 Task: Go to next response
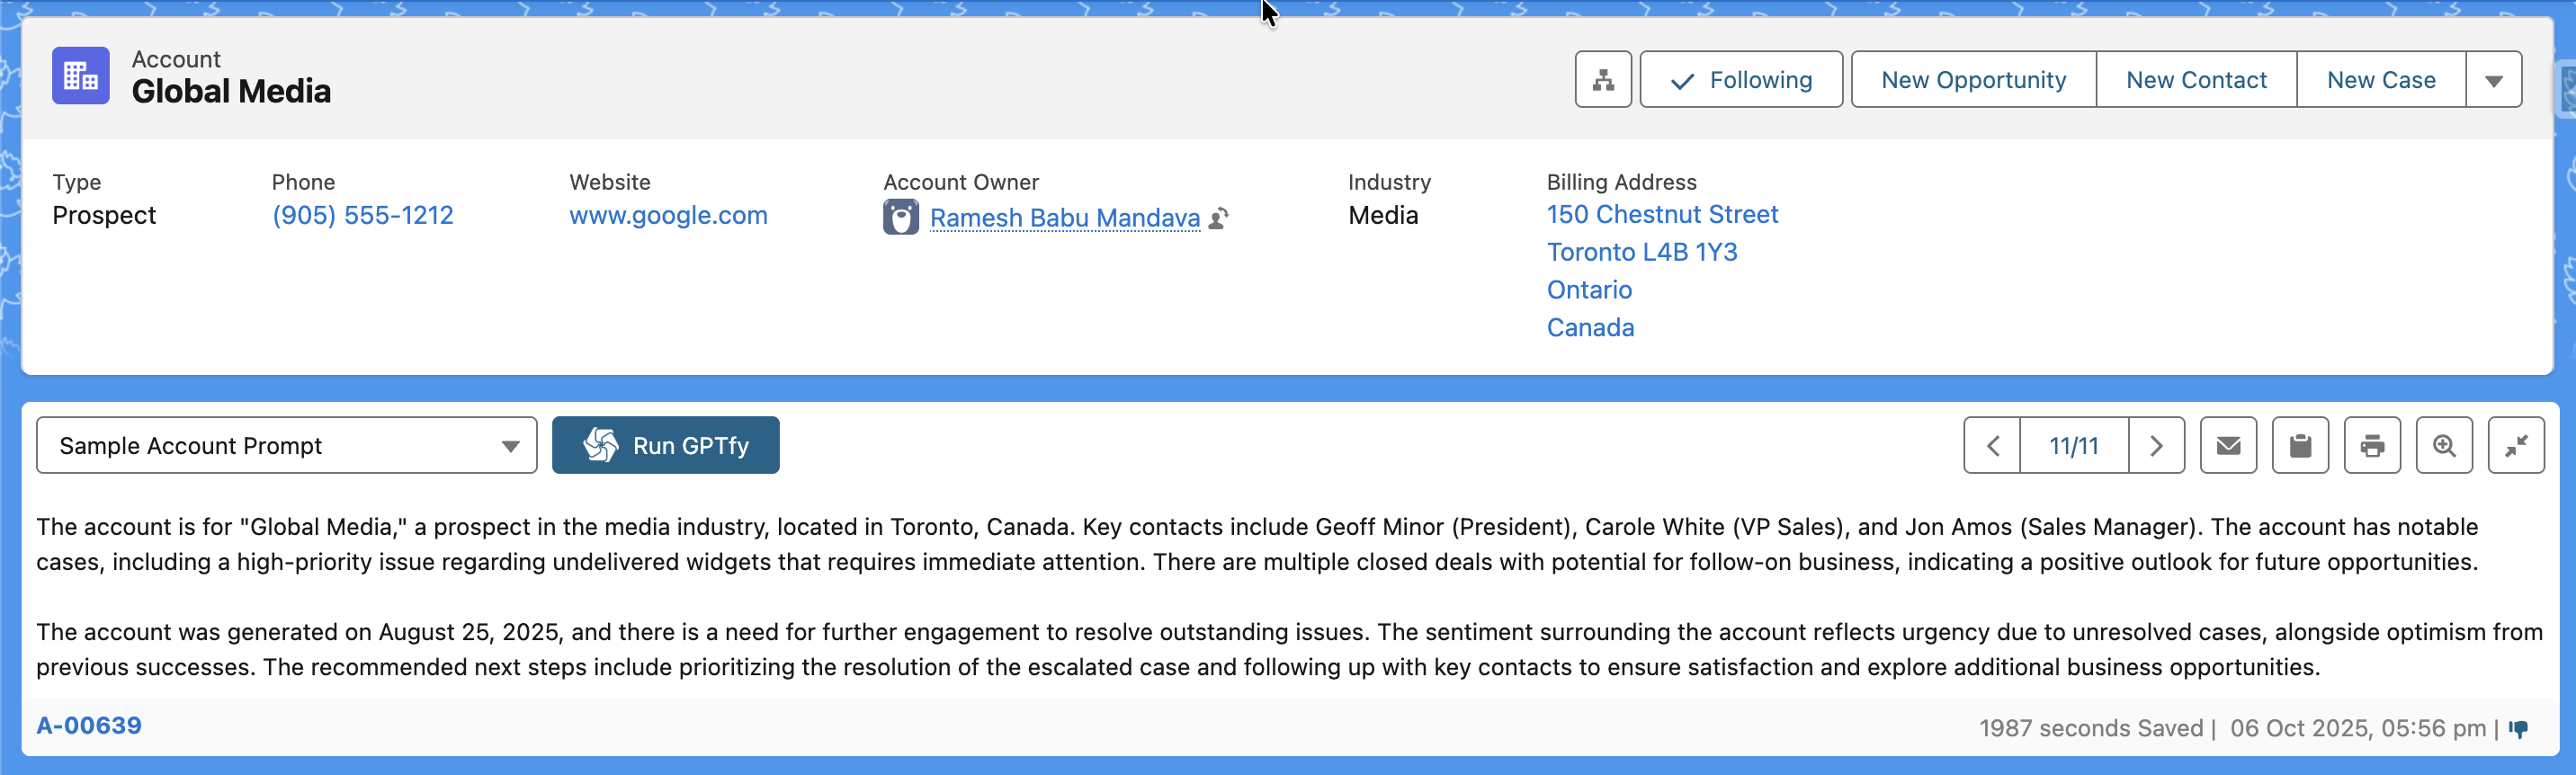pyautogui.click(x=2156, y=446)
